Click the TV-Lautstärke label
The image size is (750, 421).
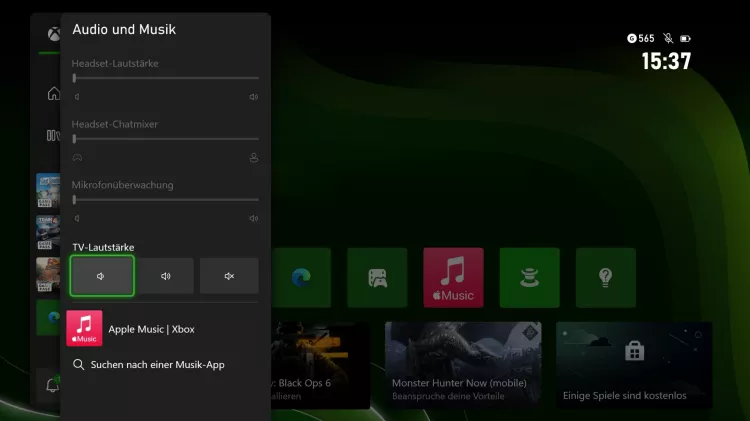[103, 247]
